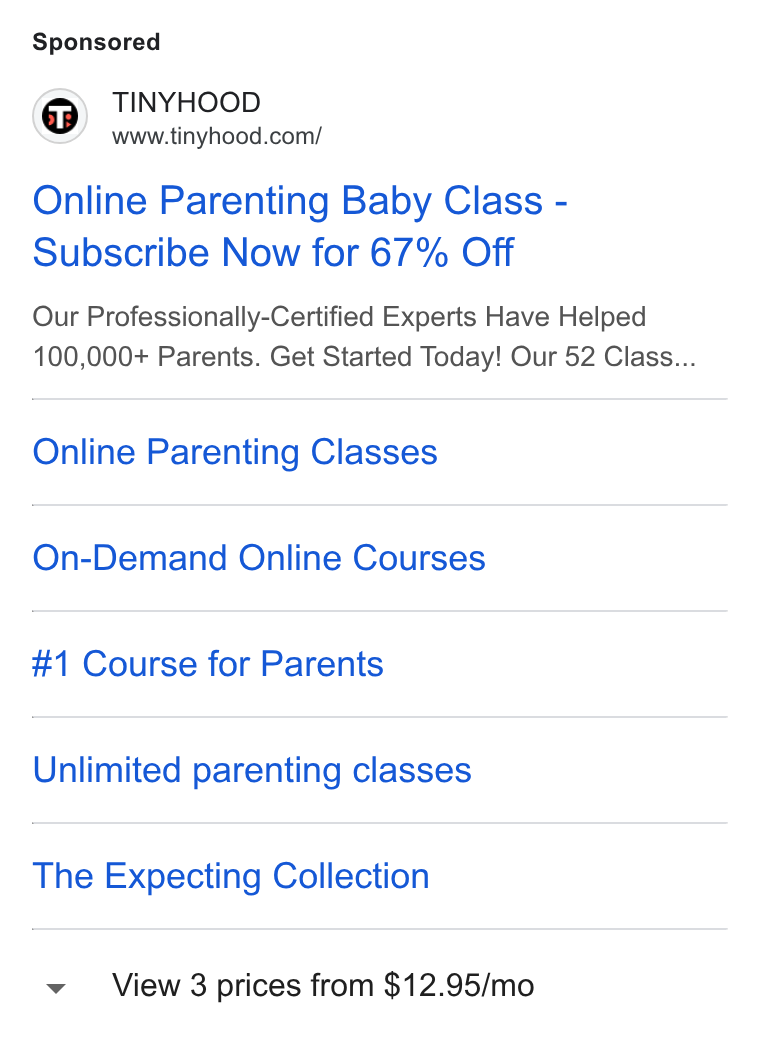Click the '$12.95/mo' price text
The image size is (760, 1046).
[459, 985]
